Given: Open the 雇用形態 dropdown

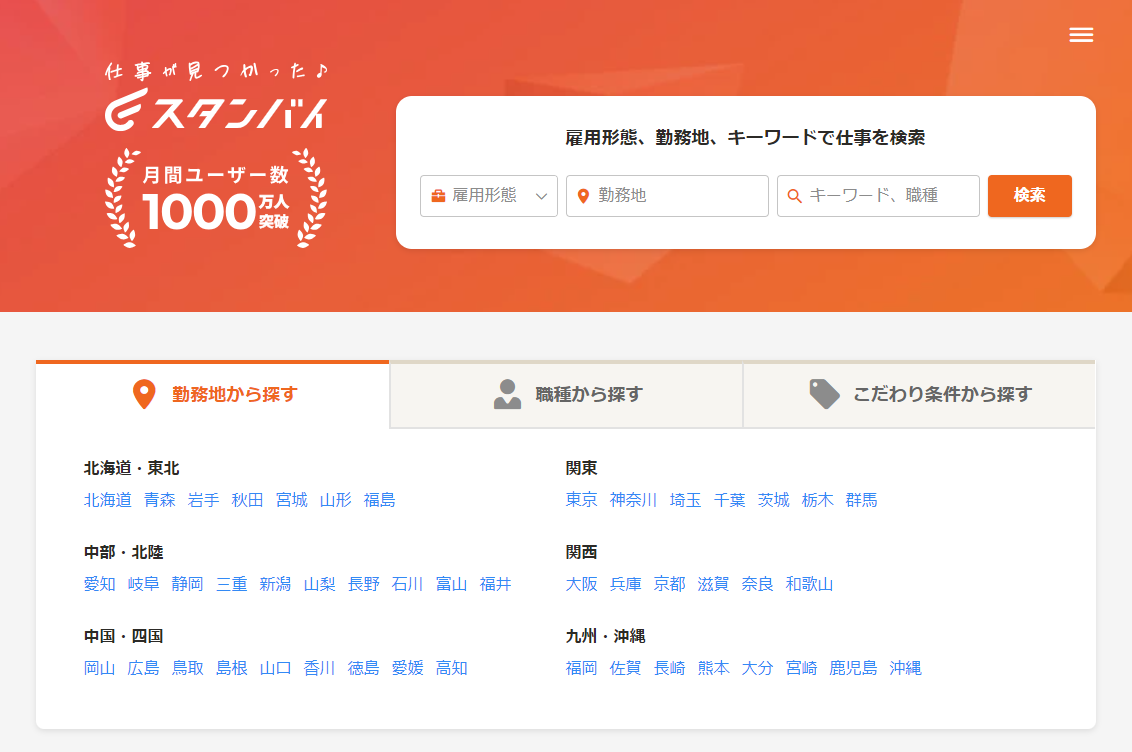Looking at the screenshot, I should click(489, 196).
